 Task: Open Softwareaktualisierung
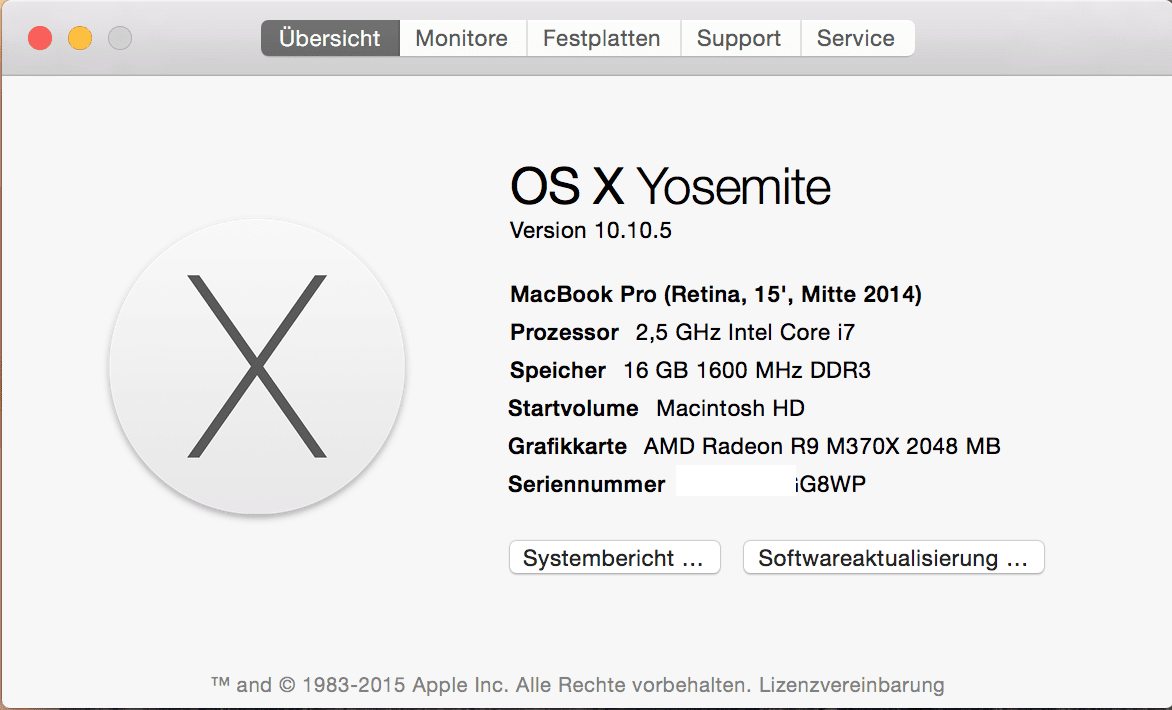point(893,558)
